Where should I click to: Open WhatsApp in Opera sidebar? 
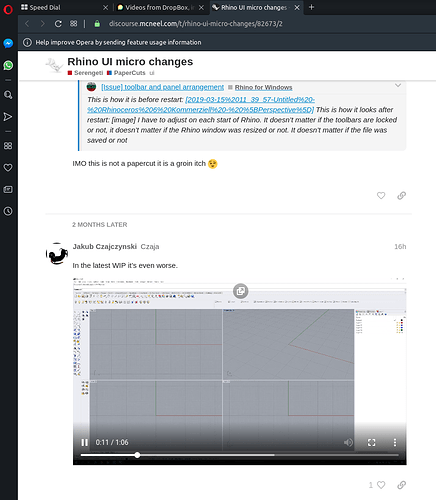tap(8, 65)
